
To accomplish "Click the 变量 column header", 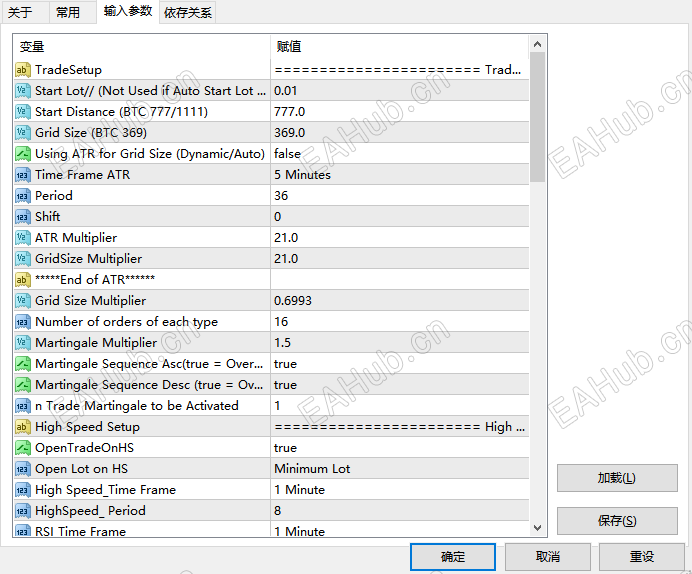I will click(x=142, y=46).
